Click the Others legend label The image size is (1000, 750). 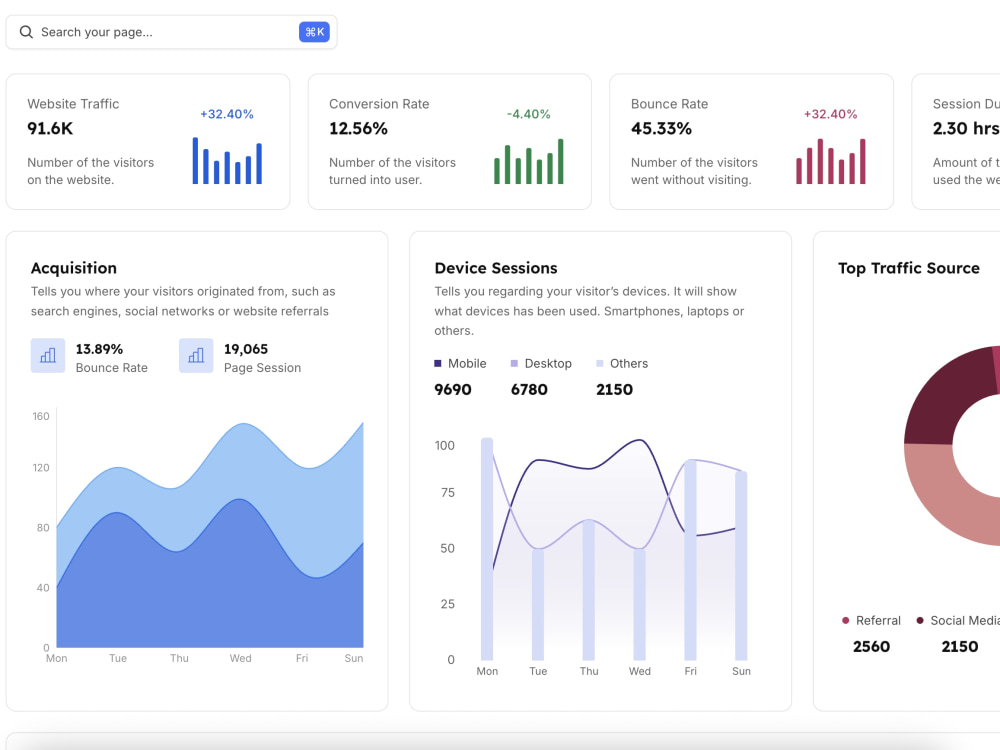tap(629, 364)
